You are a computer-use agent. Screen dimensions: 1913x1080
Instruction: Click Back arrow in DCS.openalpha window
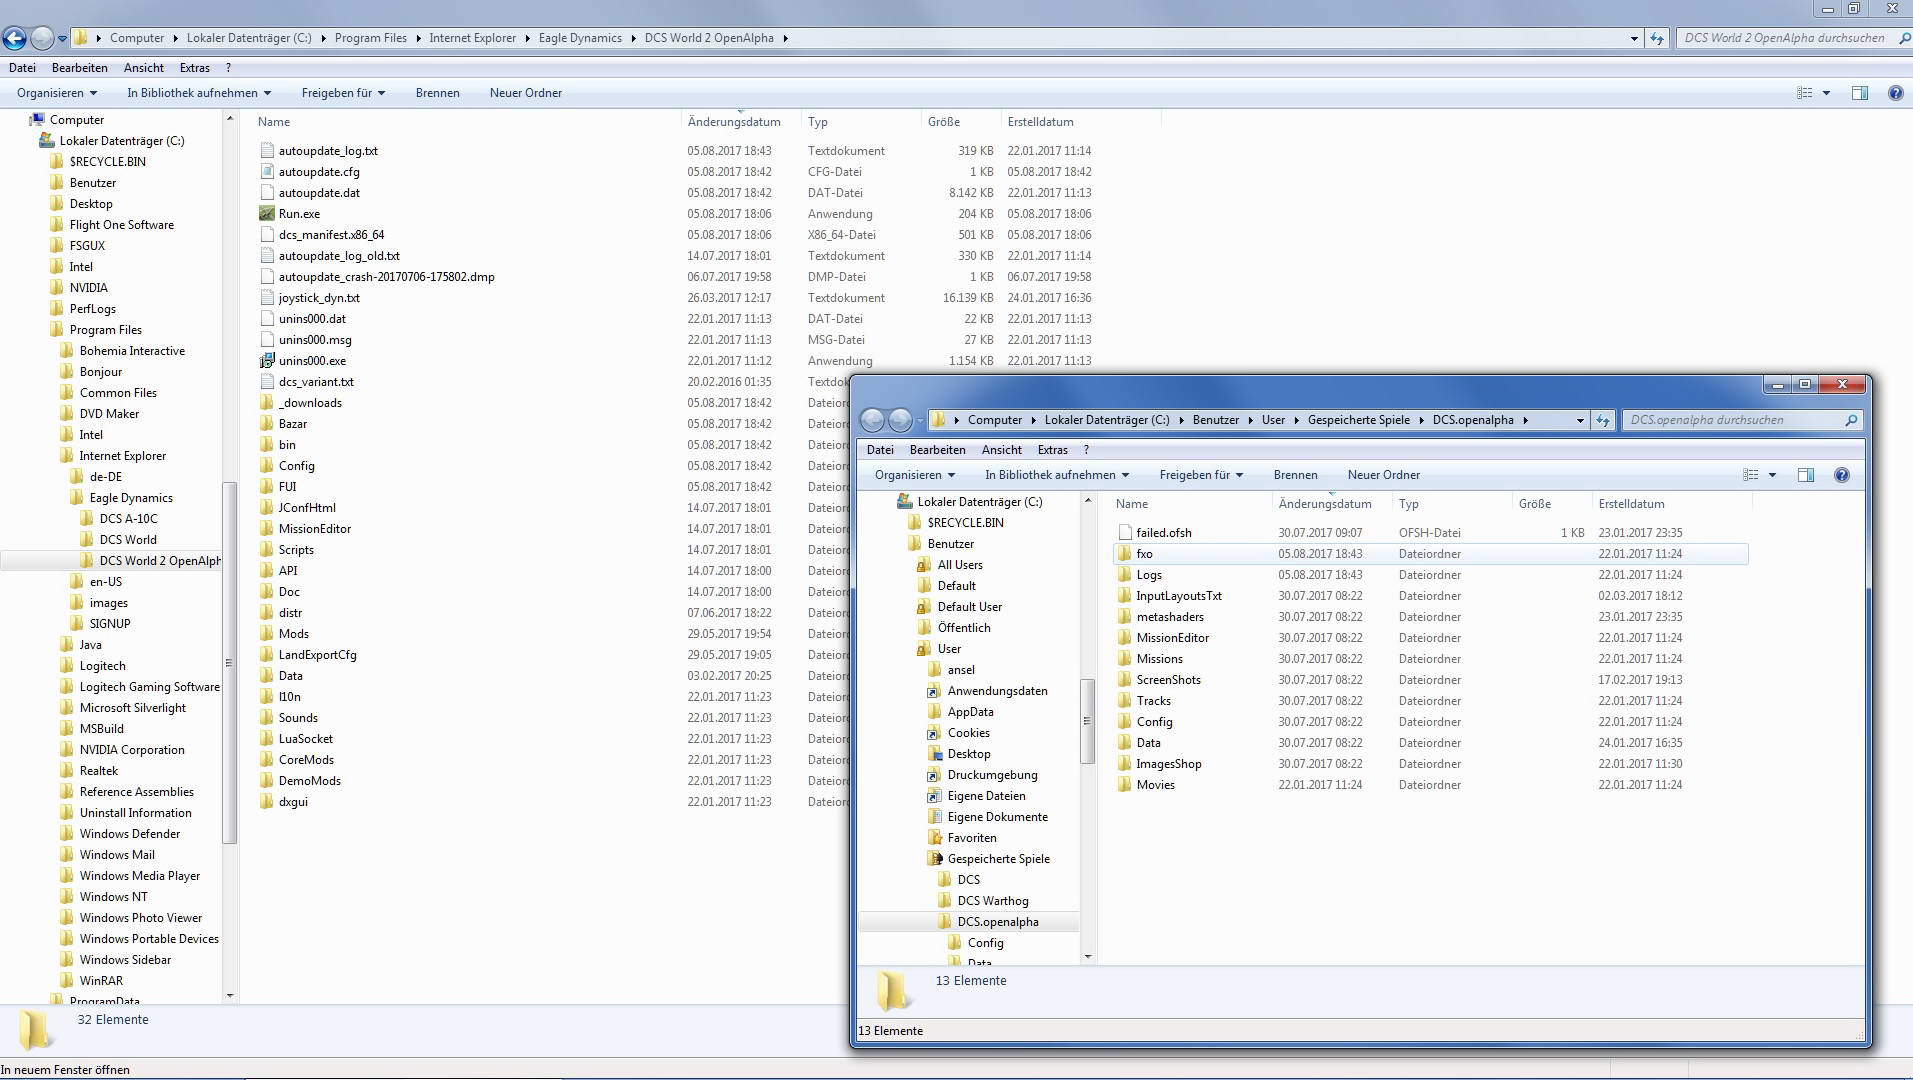[872, 420]
